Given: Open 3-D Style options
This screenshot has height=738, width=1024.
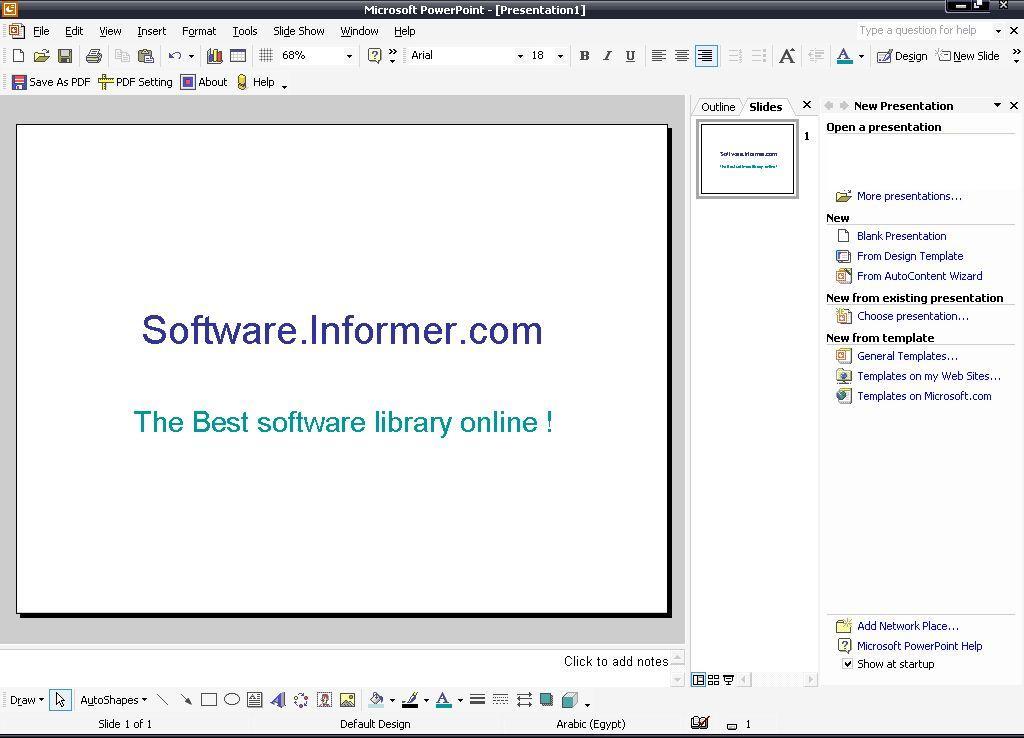Looking at the screenshot, I should [x=569, y=700].
